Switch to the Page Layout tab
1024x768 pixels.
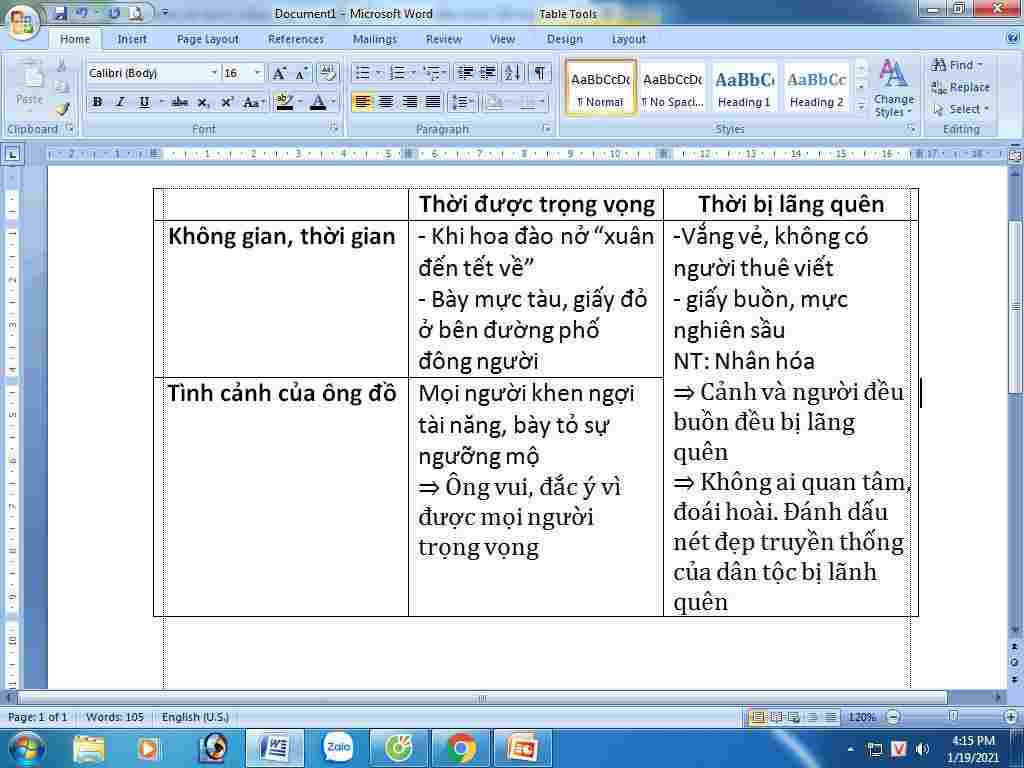point(207,39)
